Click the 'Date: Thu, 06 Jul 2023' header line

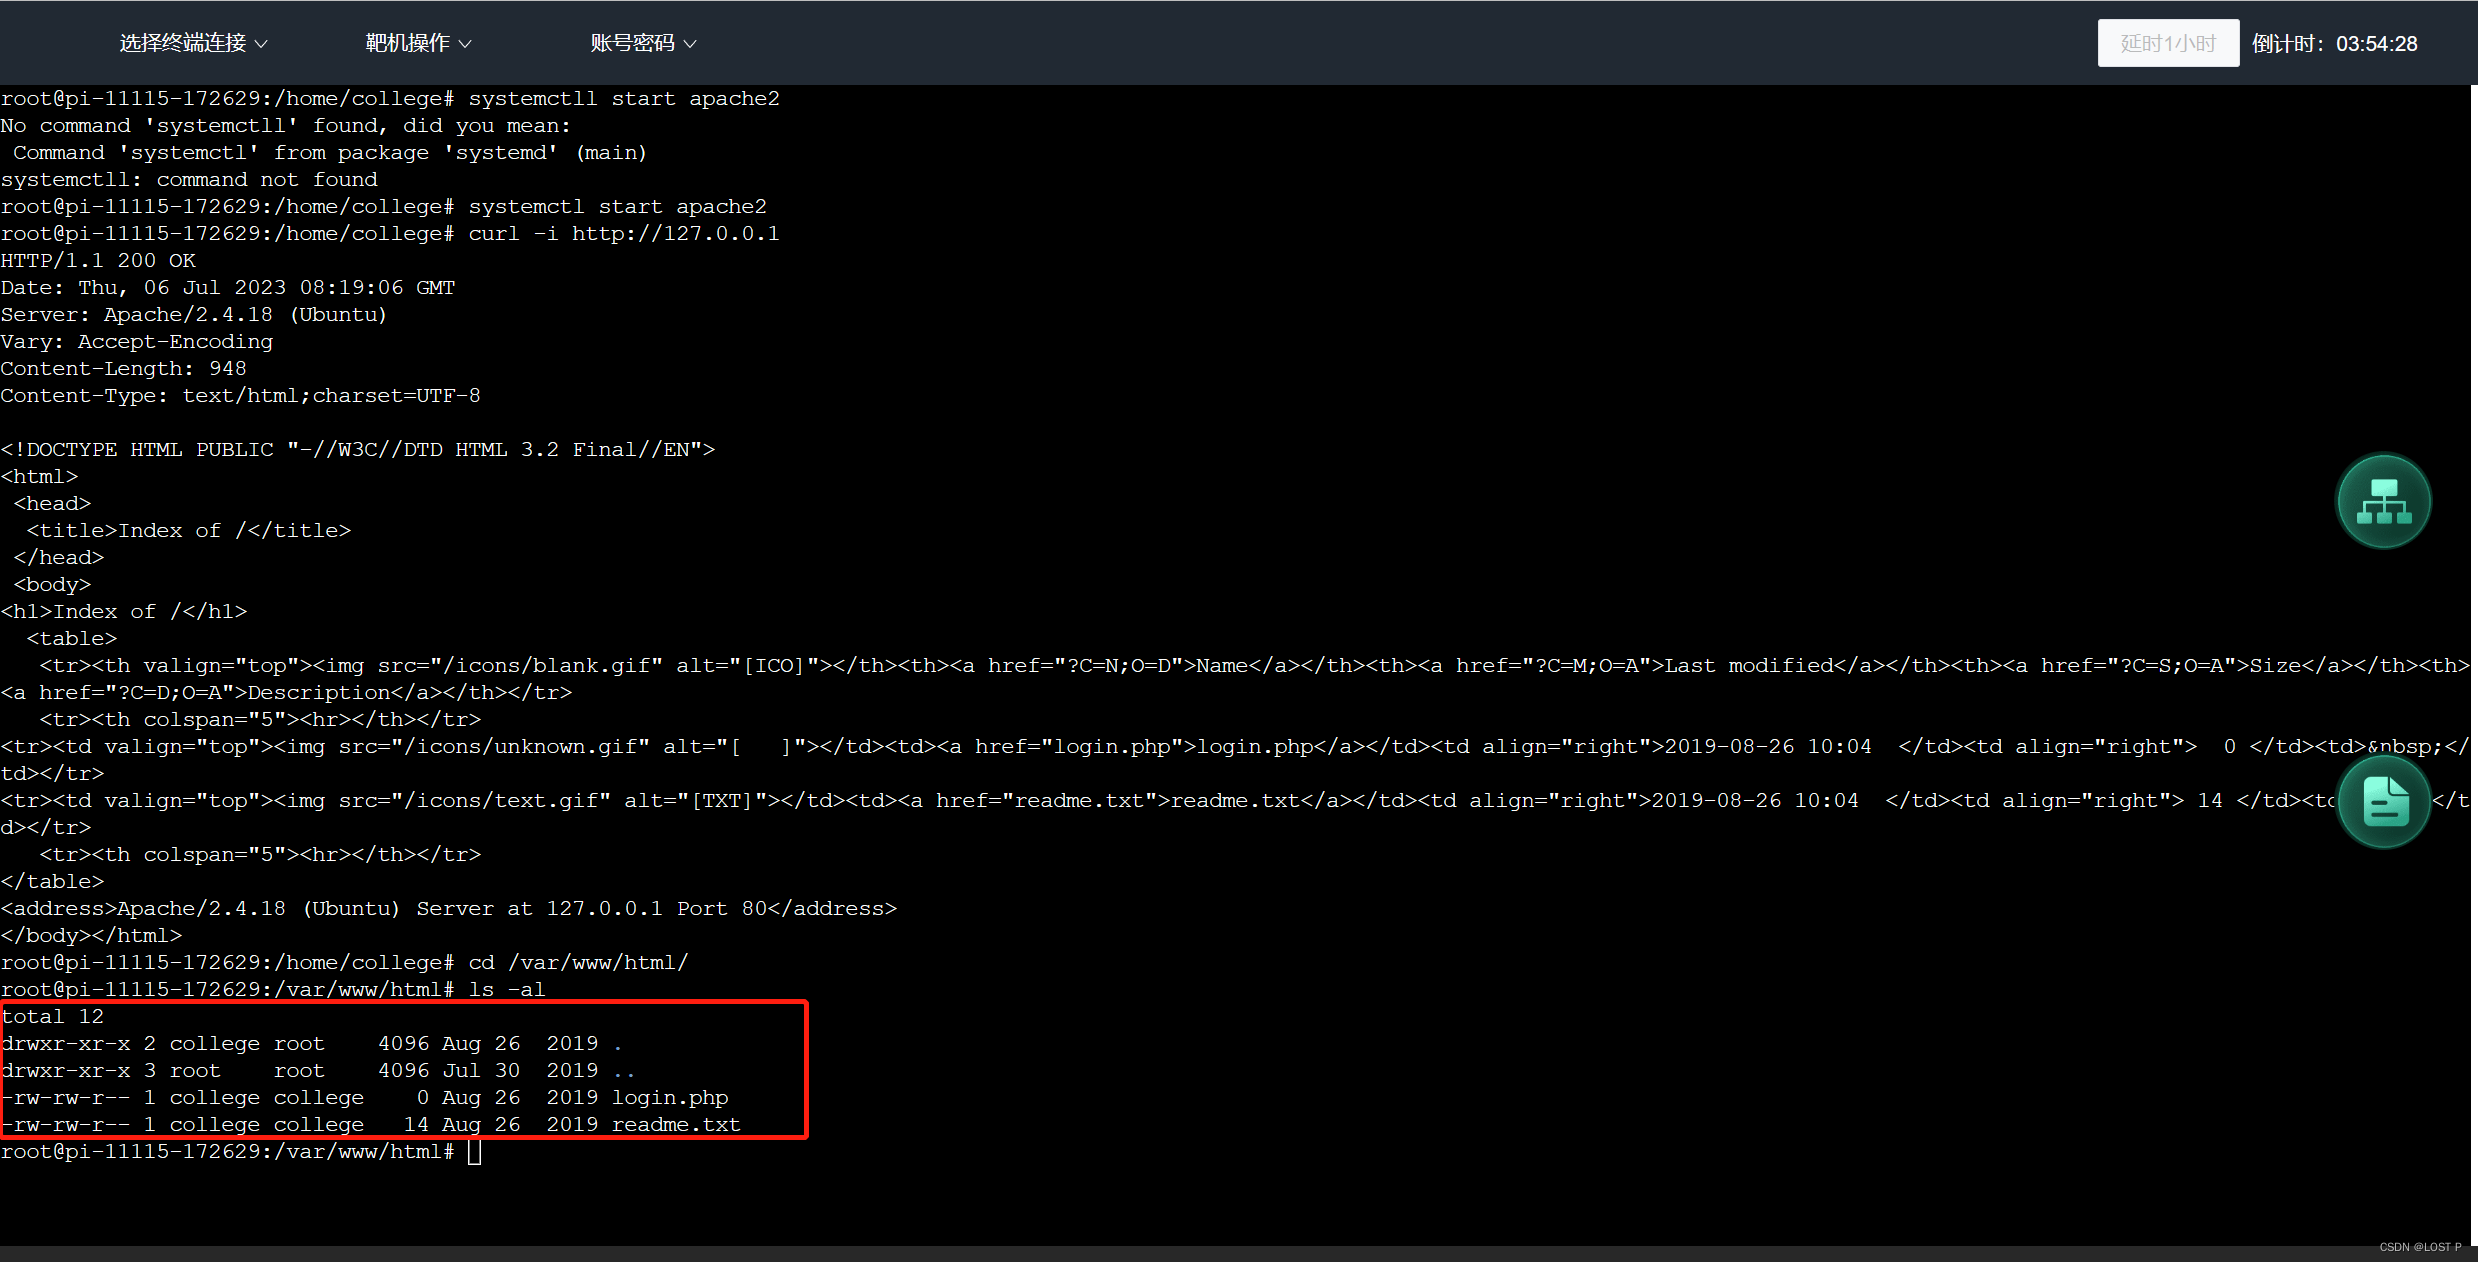pos(228,288)
